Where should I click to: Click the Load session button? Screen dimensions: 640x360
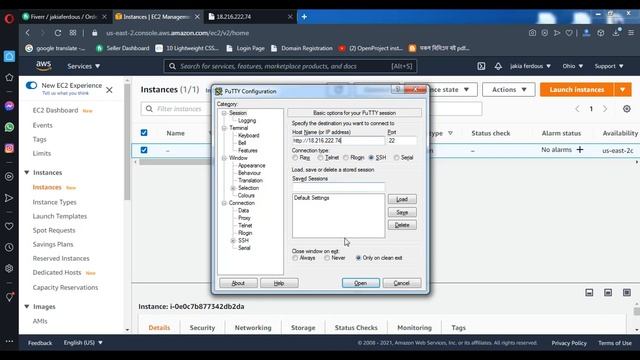[402, 199]
